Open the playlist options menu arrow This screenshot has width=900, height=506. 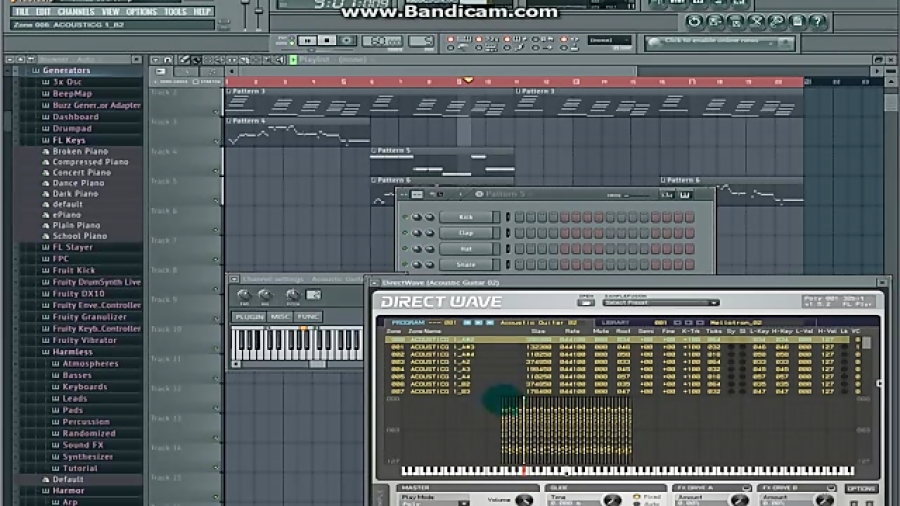(156, 60)
